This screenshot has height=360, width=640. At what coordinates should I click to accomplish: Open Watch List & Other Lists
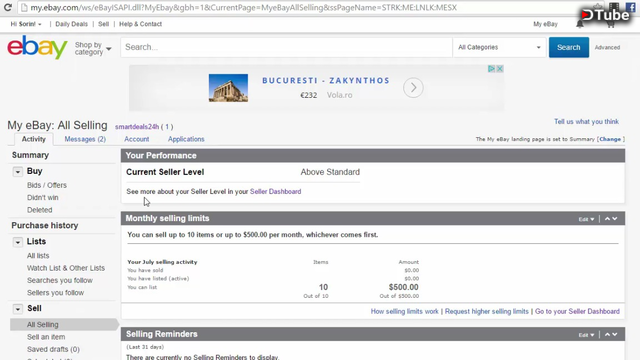66,268
